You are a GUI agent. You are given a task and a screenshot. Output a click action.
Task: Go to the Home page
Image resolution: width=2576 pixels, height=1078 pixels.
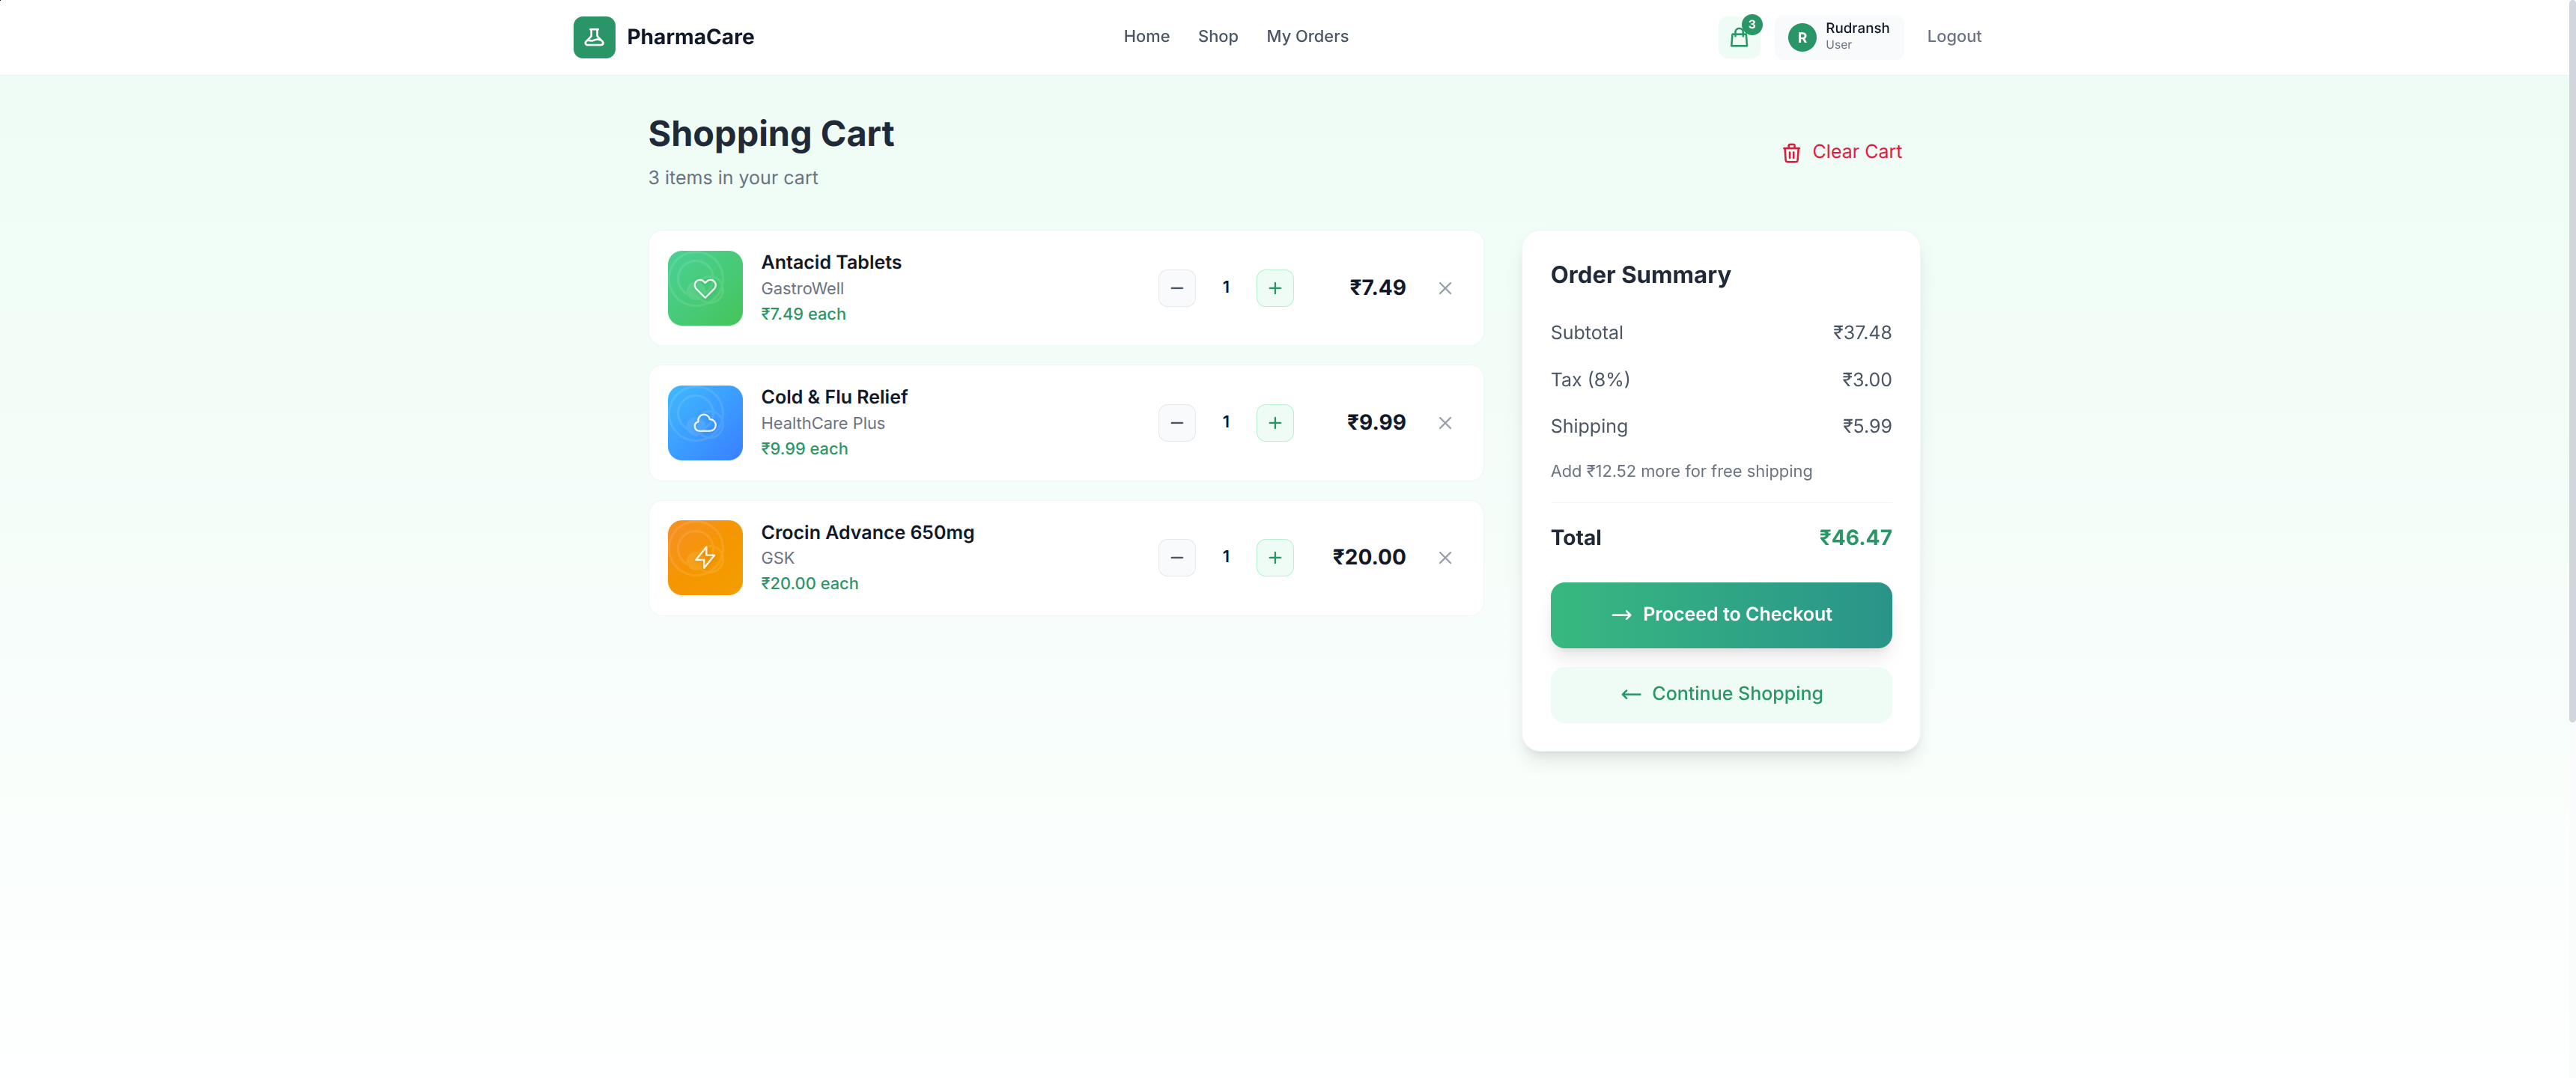(1146, 36)
